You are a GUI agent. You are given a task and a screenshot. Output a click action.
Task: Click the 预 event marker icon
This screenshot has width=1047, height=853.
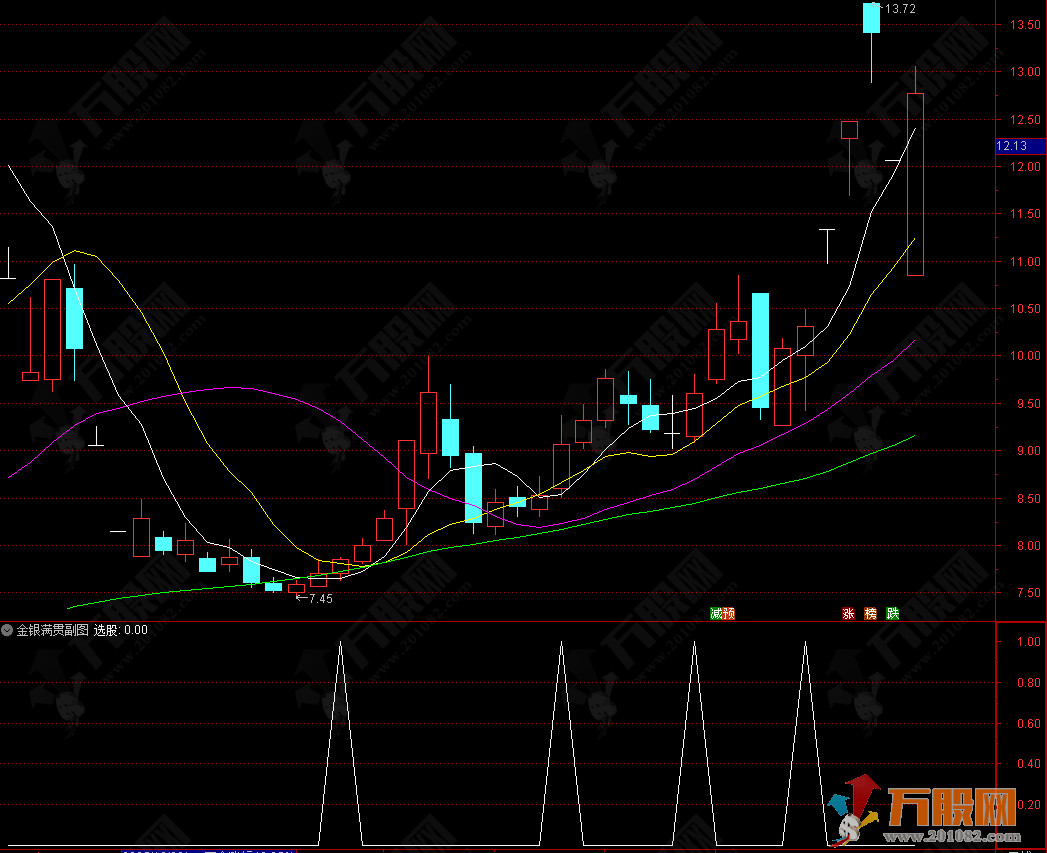pos(728,613)
